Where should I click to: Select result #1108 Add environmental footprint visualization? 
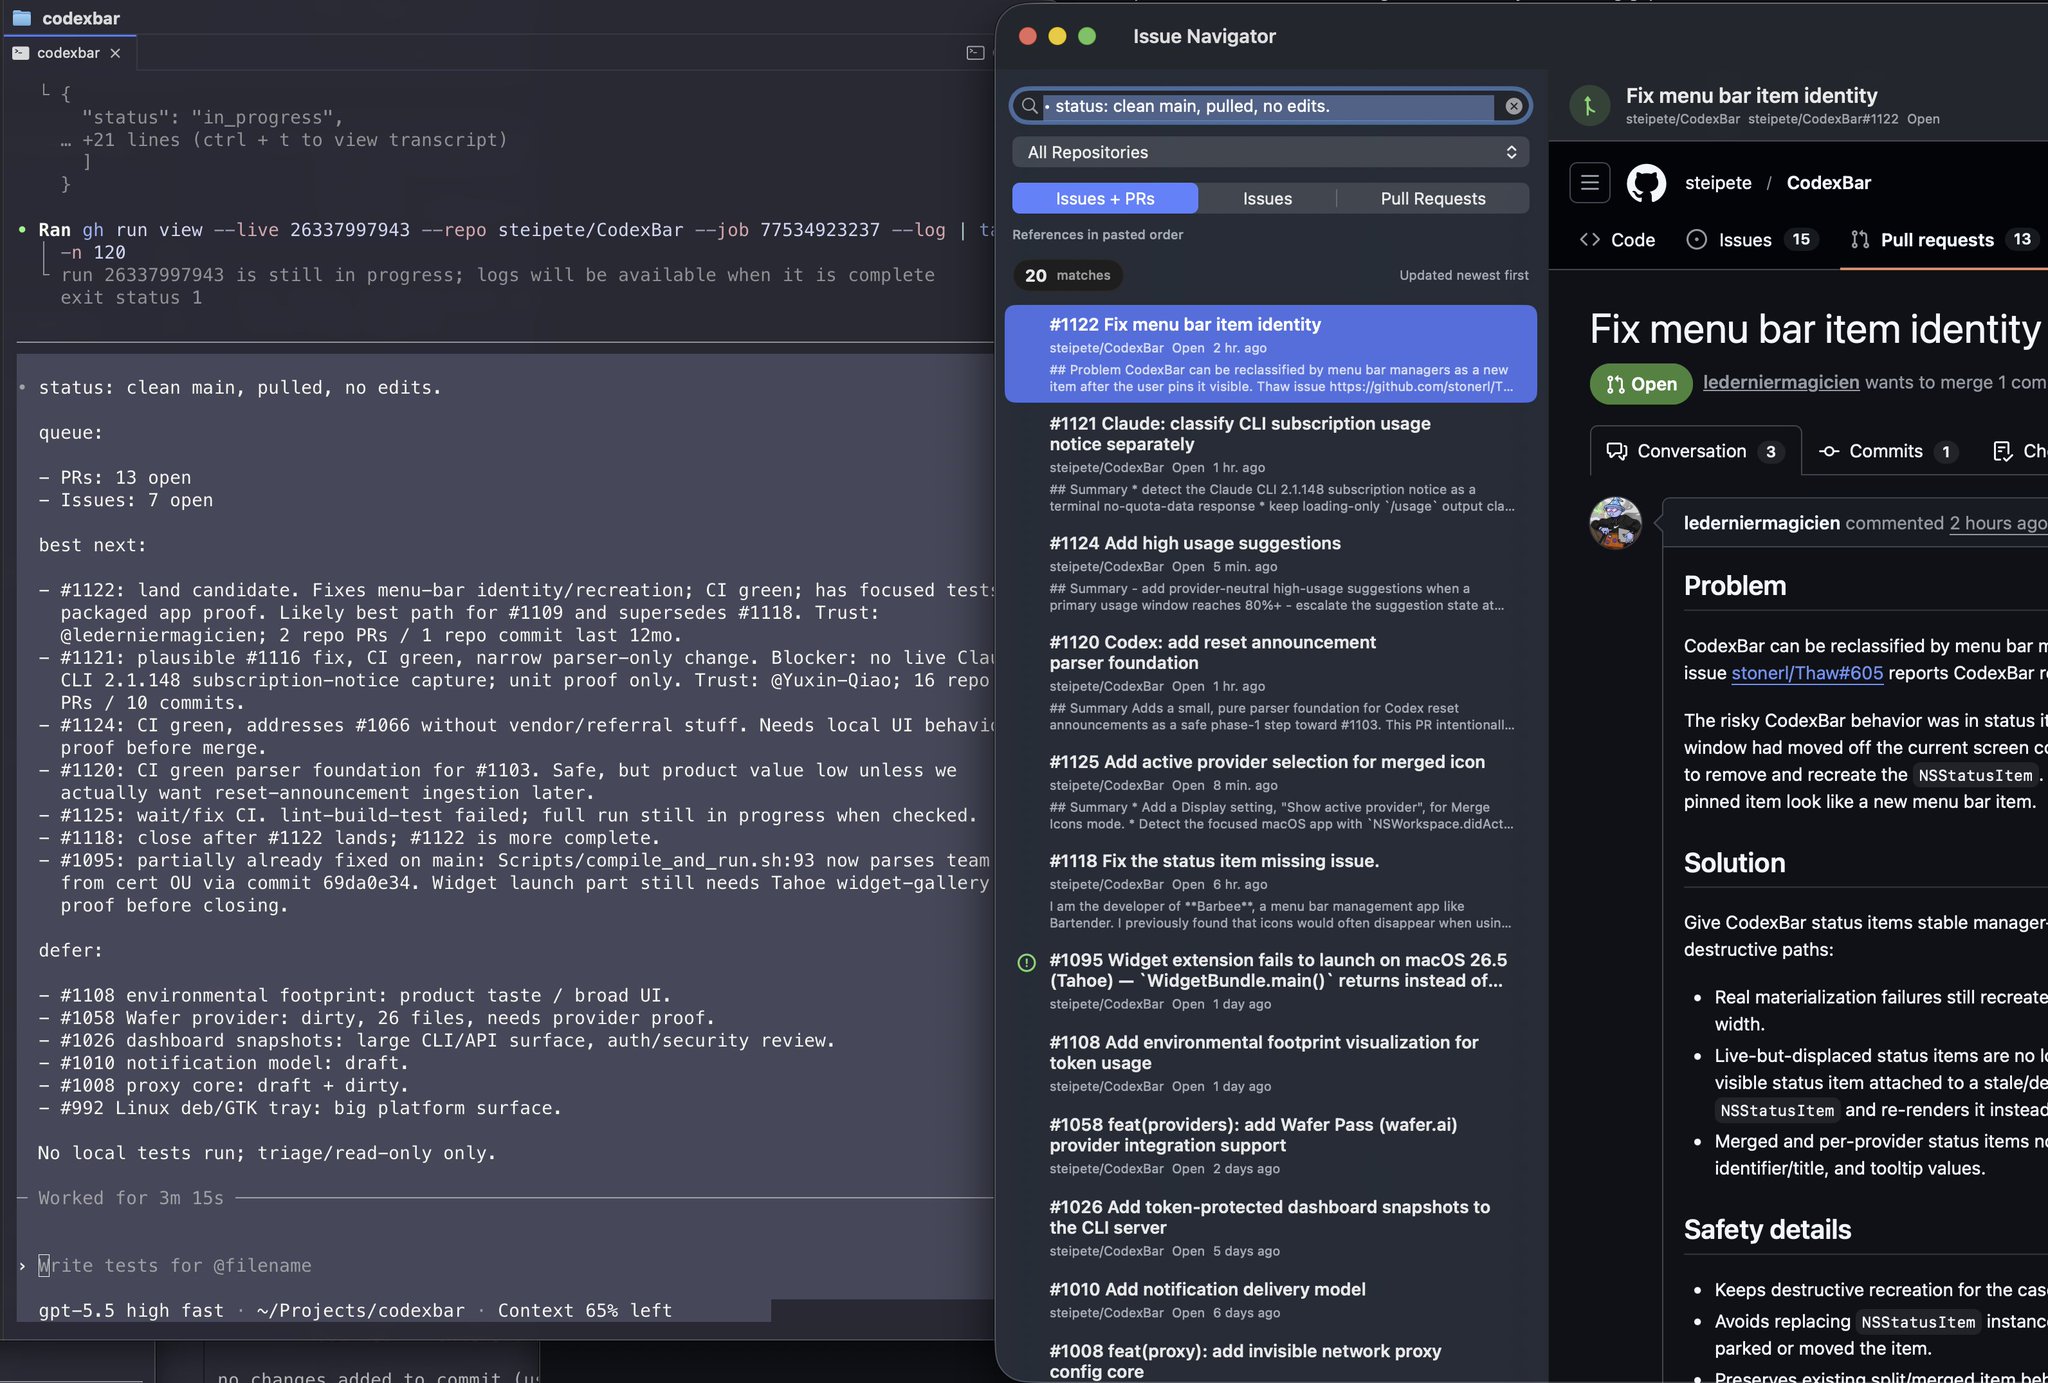pos(1270,1062)
